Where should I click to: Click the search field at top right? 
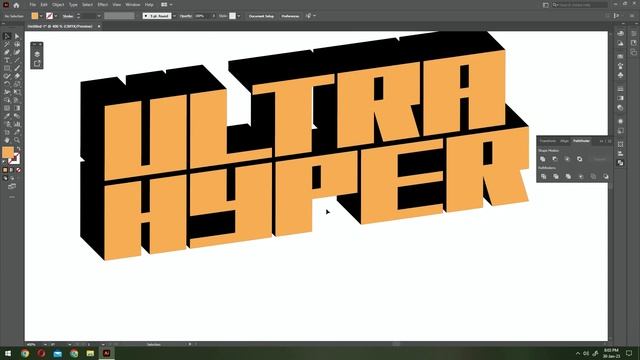pos(580,5)
